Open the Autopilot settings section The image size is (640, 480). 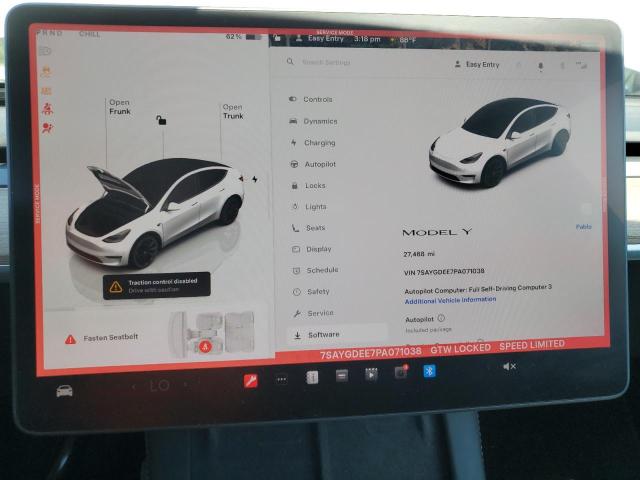click(x=319, y=163)
